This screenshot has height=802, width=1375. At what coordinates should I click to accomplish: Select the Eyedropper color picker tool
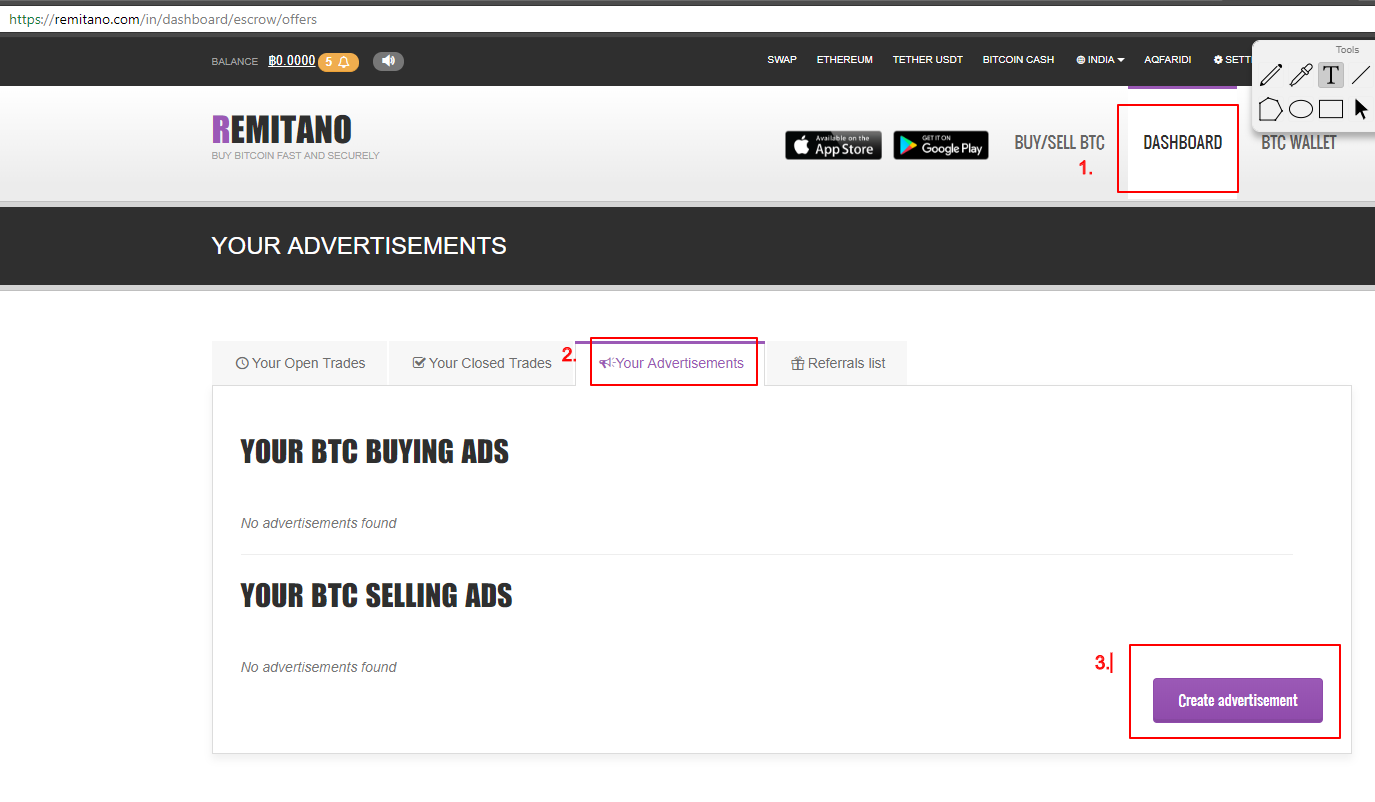tap(1301, 75)
